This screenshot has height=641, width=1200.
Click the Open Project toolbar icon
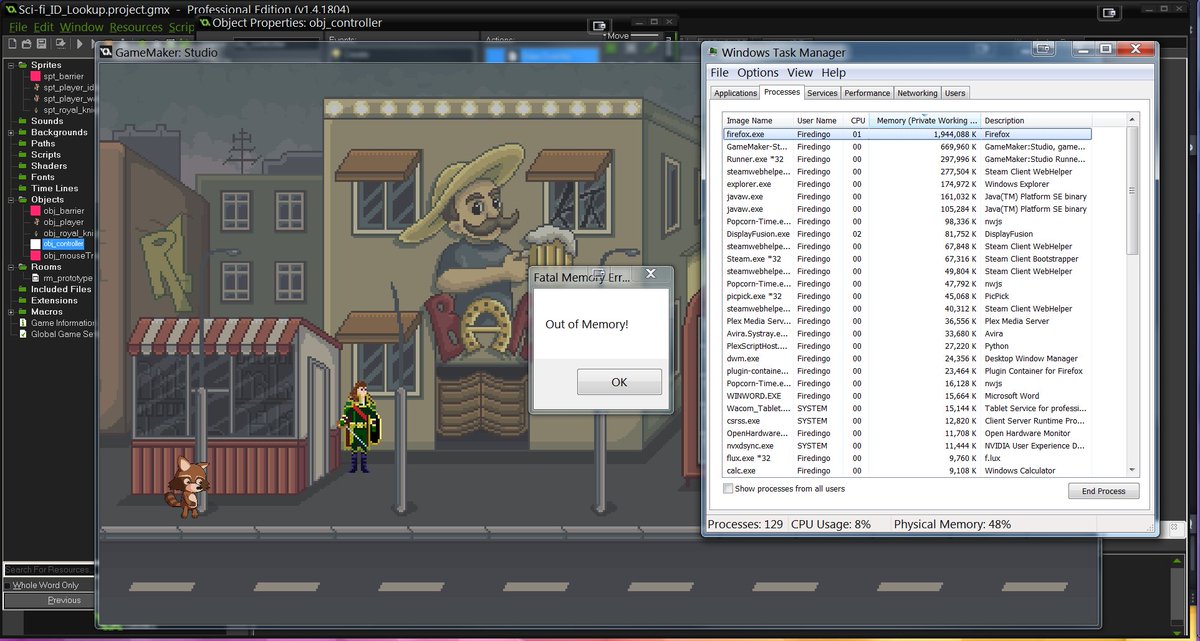pos(26,44)
